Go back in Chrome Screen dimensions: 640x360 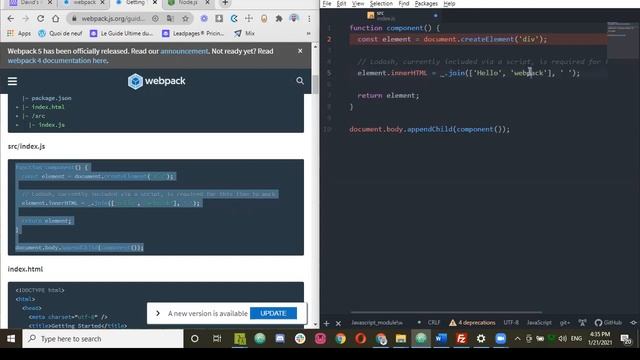(x=11, y=18)
